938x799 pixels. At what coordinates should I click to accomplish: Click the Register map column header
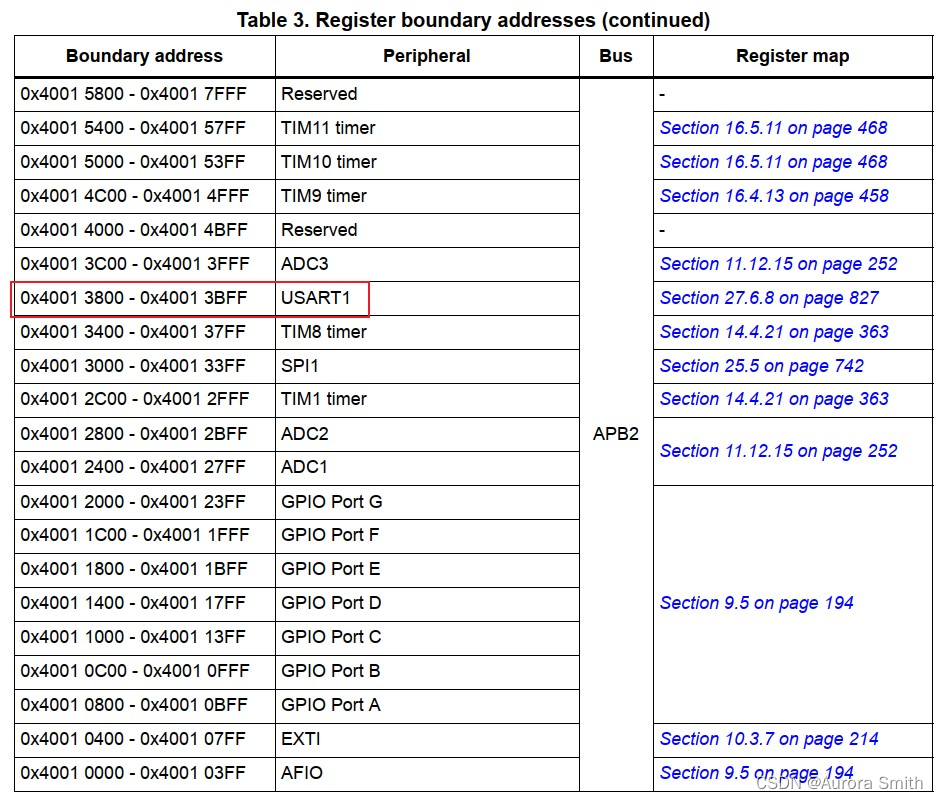coord(792,56)
